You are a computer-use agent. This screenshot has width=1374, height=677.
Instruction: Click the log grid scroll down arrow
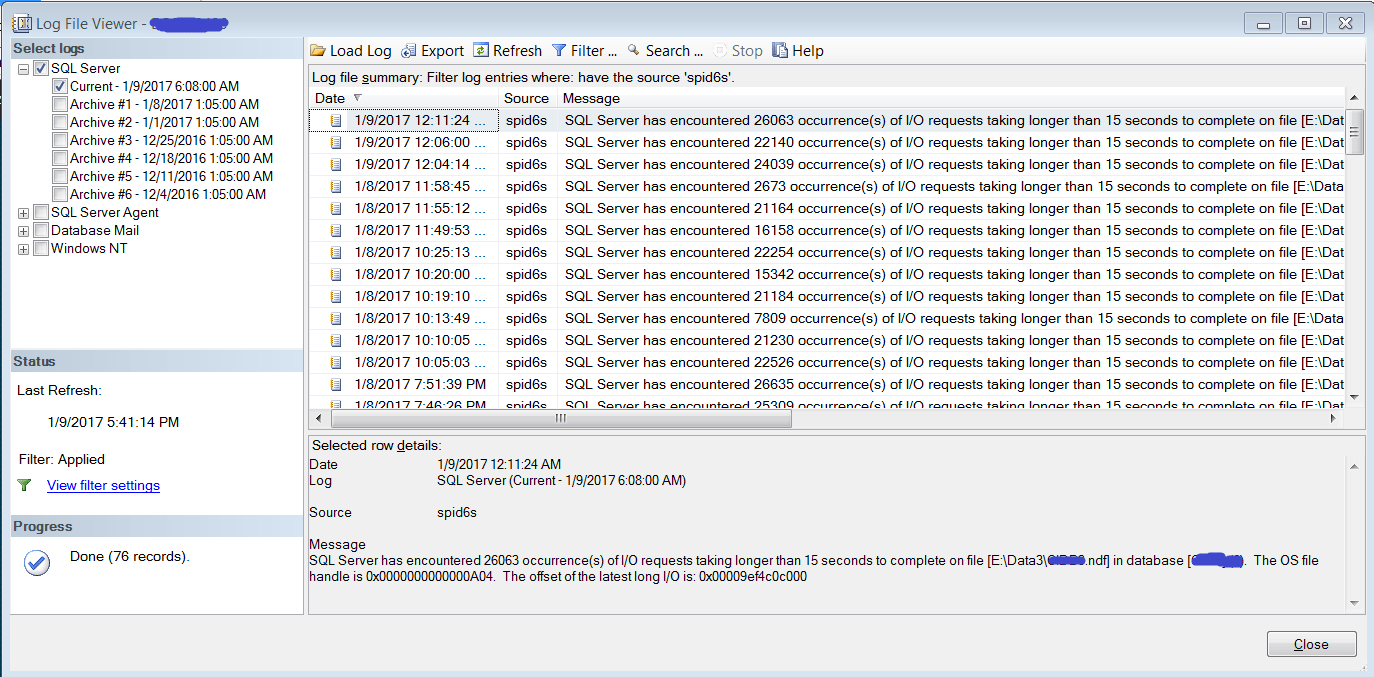(x=1355, y=397)
